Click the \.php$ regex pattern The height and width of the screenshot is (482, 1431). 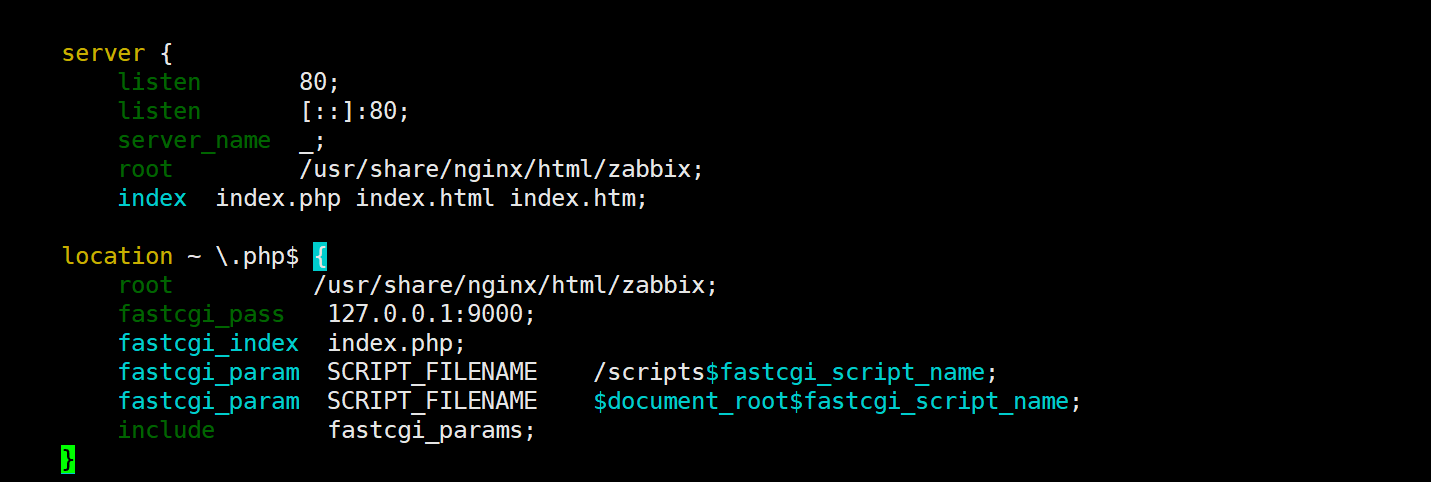tap(257, 257)
